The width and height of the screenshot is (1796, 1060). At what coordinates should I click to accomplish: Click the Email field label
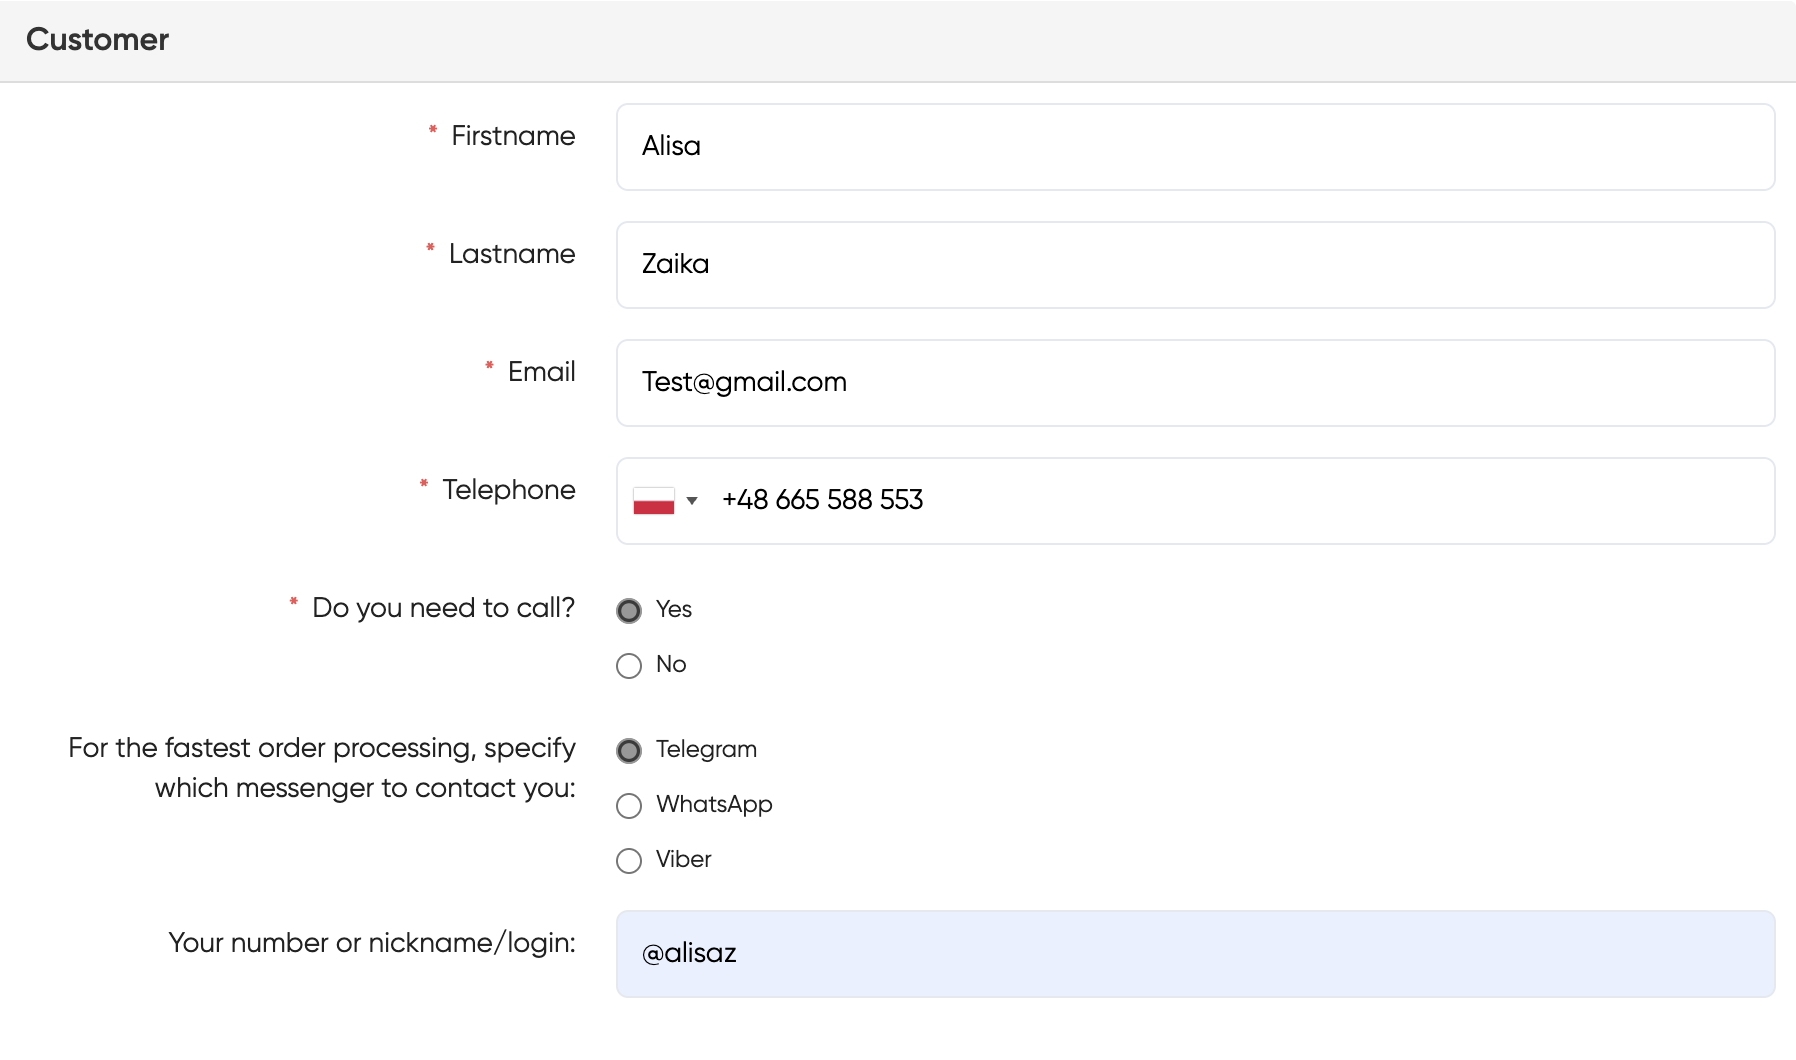pyautogui.click(x=541, y=372)
